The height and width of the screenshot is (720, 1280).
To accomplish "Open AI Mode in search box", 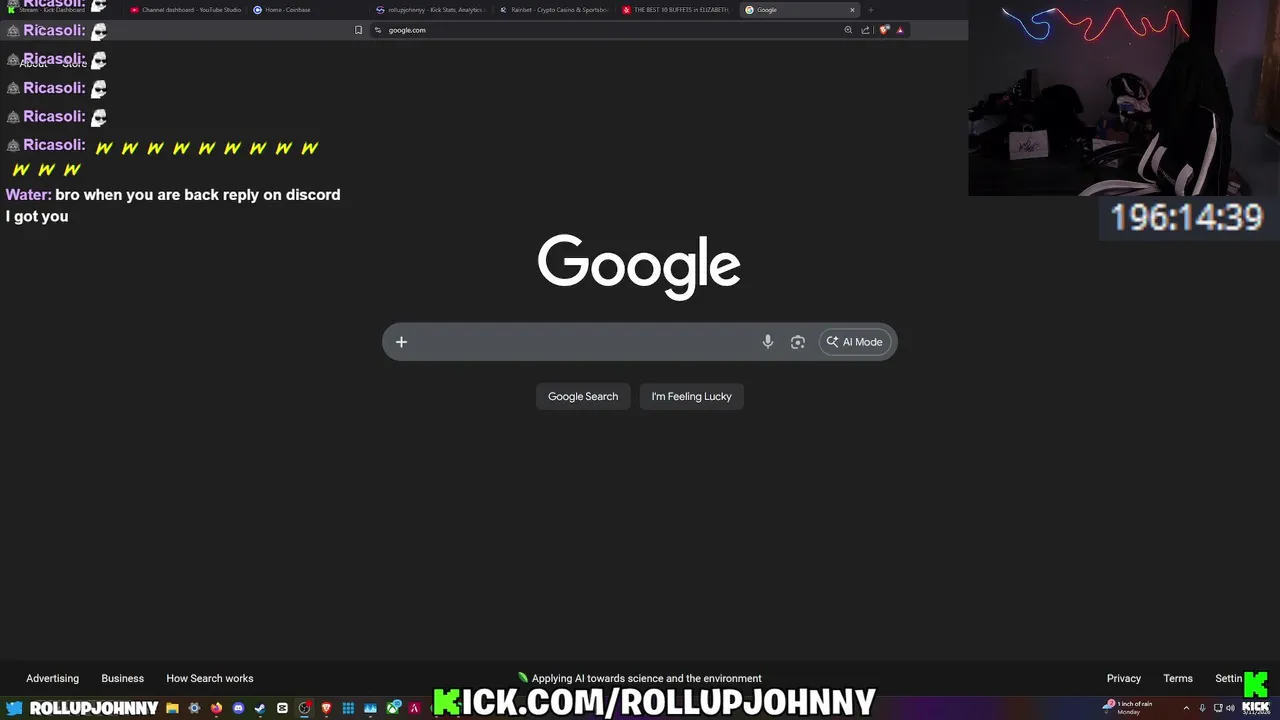I will coord(855,342).
